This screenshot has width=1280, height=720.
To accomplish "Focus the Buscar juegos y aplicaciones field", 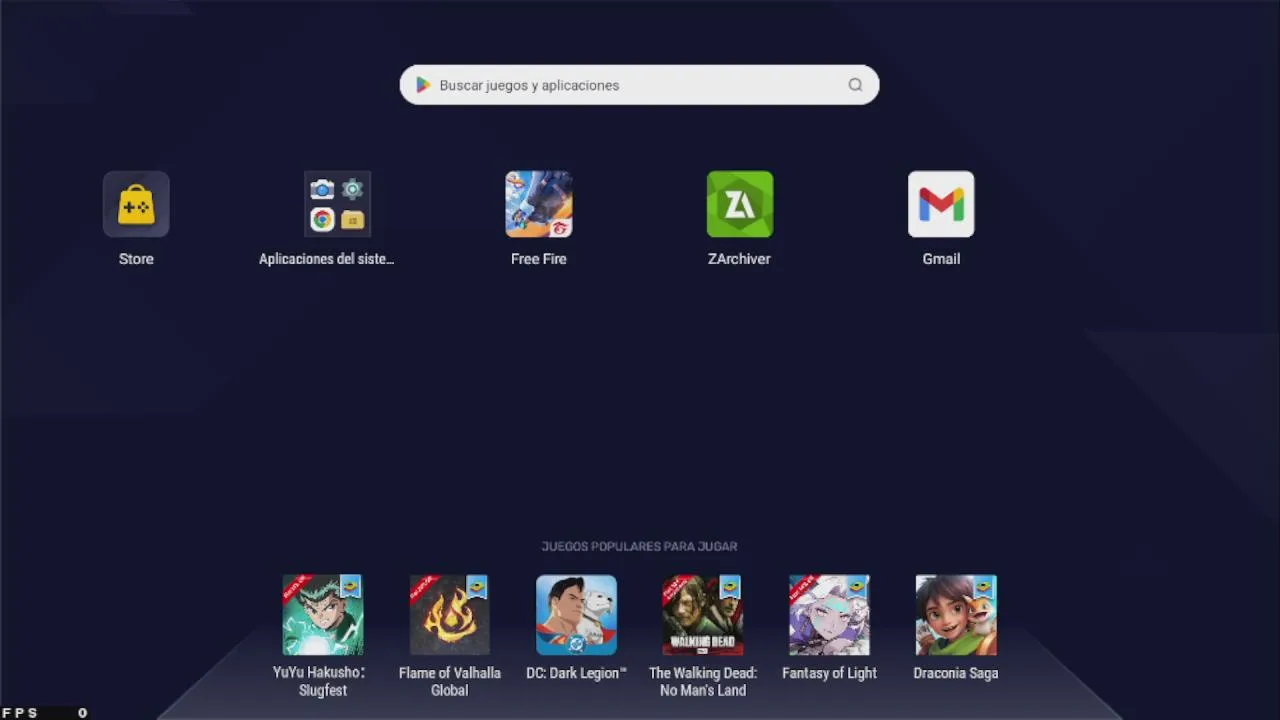I will [x=639, y=85].
